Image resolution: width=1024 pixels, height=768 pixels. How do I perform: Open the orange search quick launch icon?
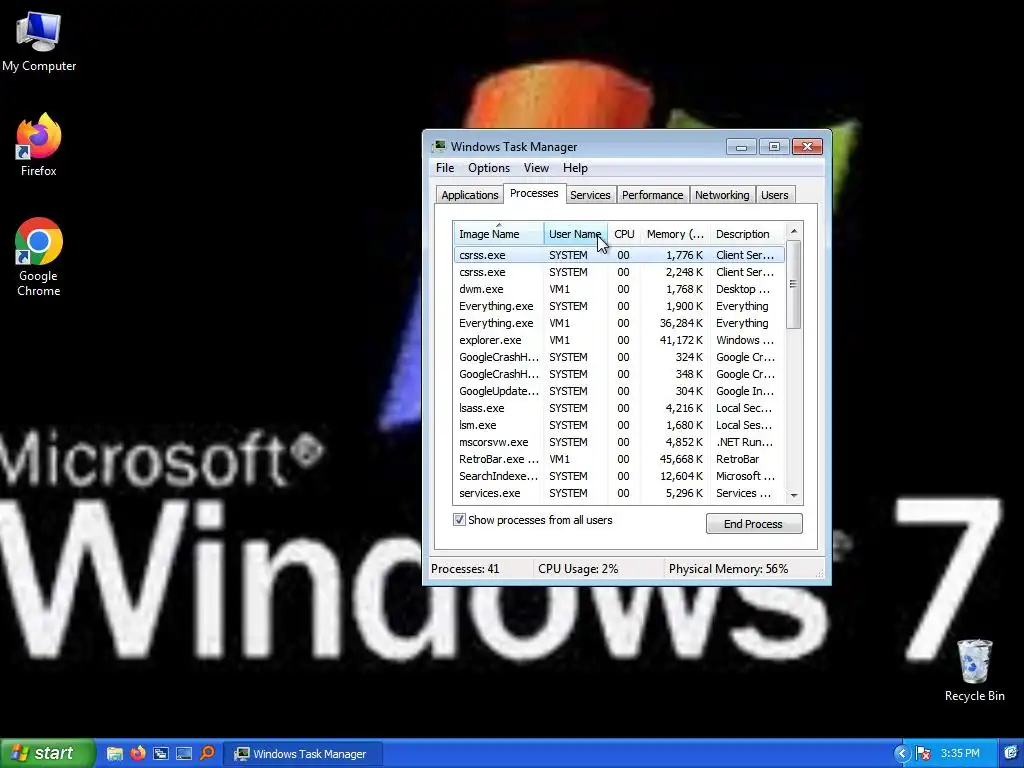pyautogui.click(x=207, y=753)
